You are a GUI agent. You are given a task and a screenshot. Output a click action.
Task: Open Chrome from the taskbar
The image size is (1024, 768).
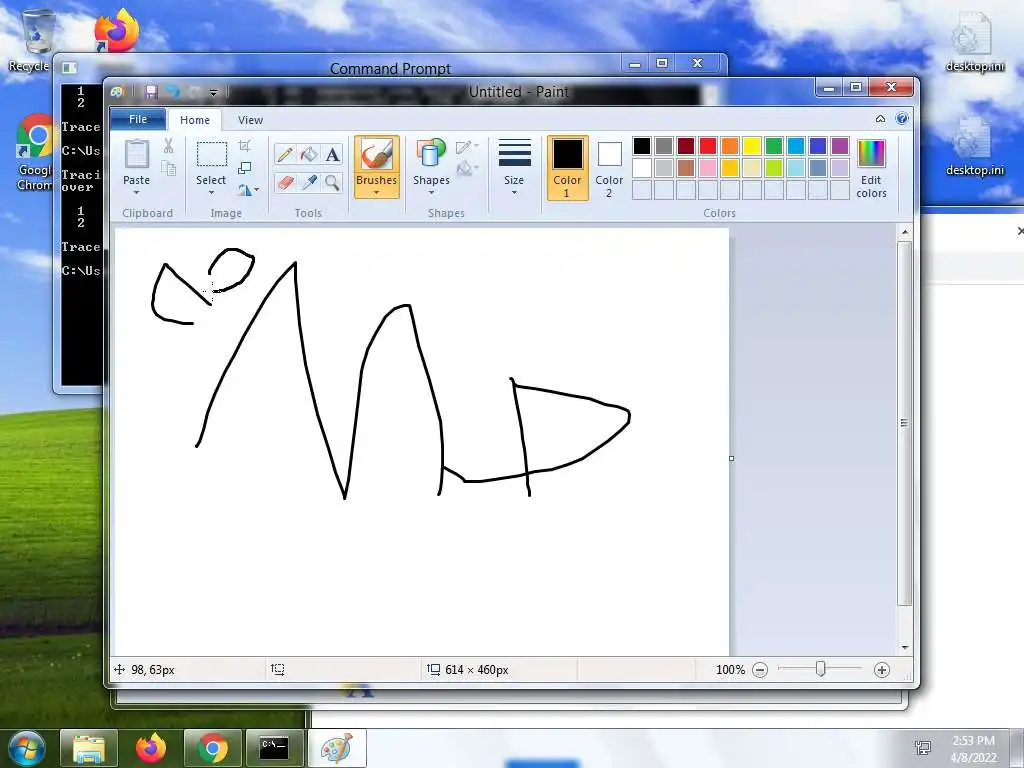(x=212, y=748)
